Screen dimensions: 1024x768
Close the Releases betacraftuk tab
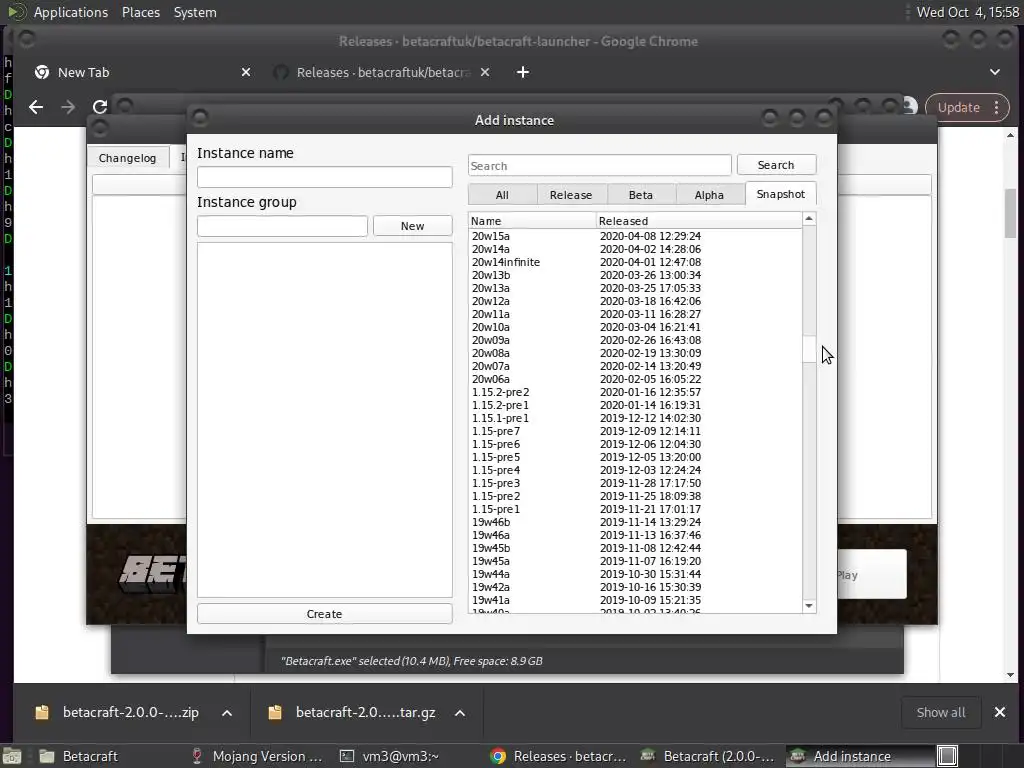[485, 72]
